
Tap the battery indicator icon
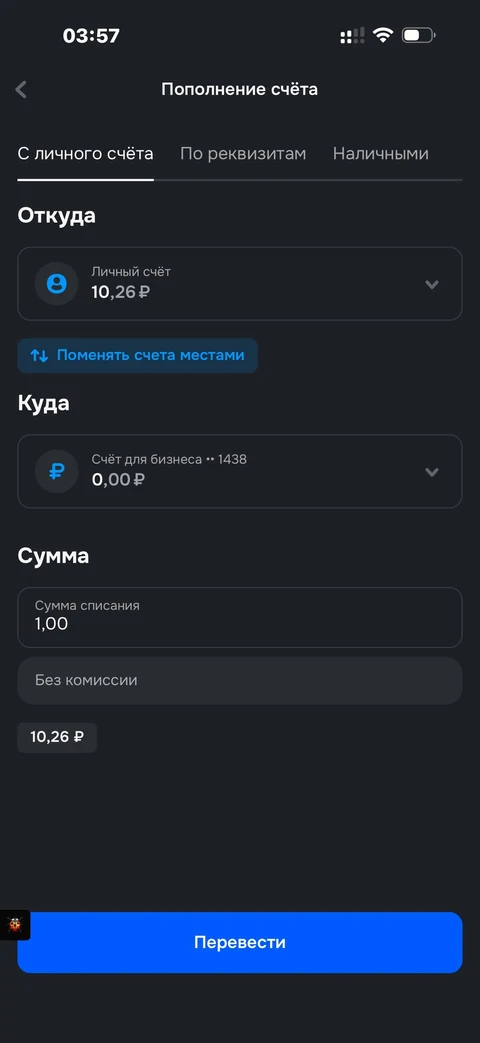tap(418, 35)
